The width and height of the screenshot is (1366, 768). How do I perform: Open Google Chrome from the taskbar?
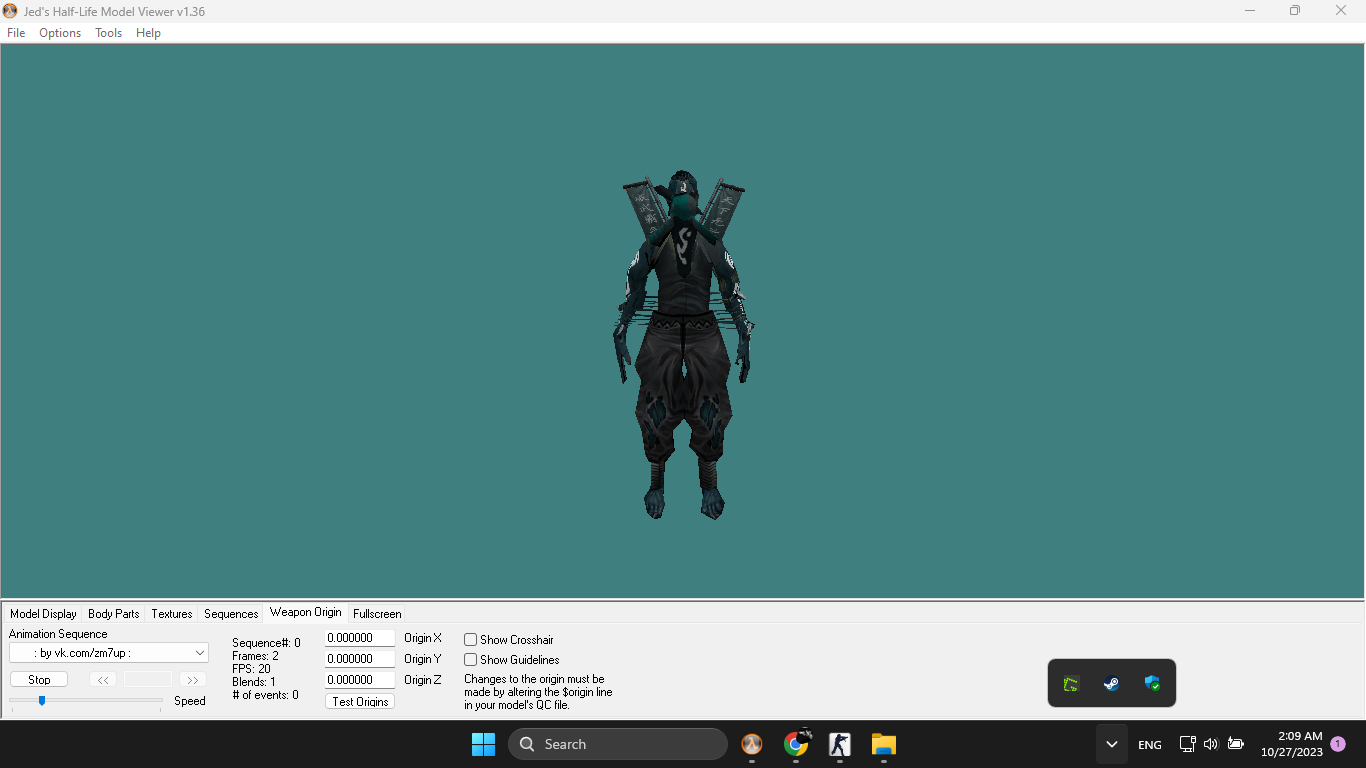pyautogui.click(x=796, y=744)
